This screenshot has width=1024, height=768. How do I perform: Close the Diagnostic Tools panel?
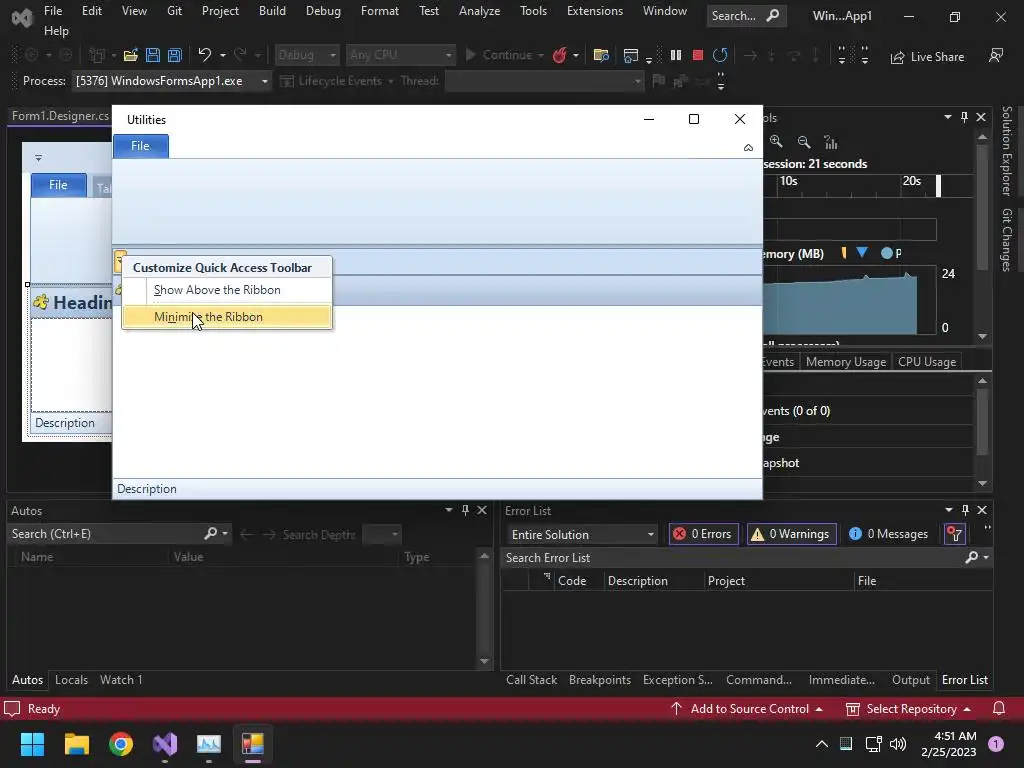(981, 117)
